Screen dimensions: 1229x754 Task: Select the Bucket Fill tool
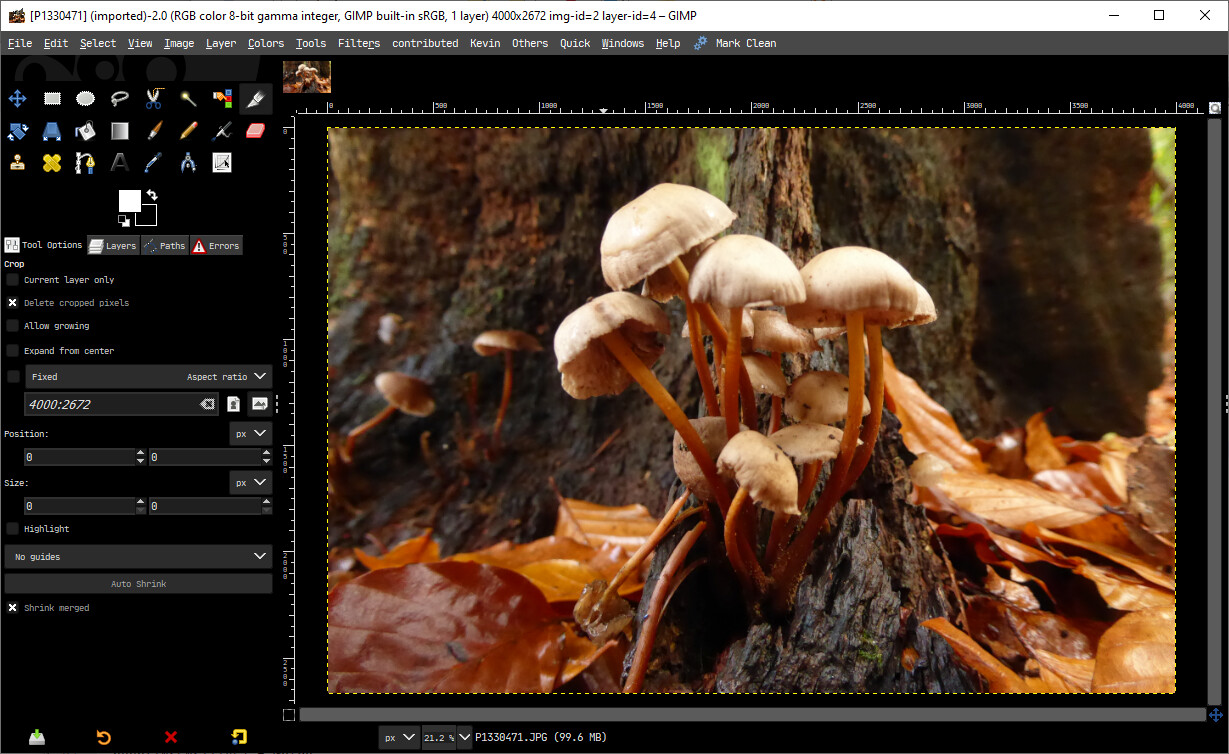86,130
